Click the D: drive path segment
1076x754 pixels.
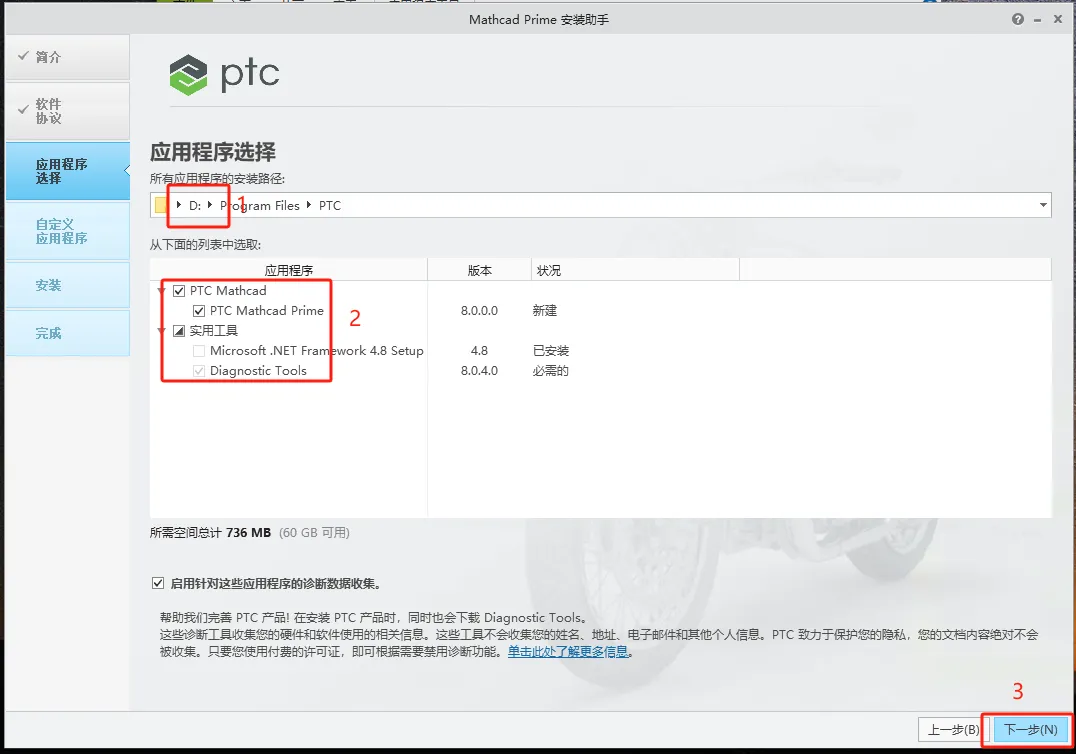pyautogui.click(x=195, y=205)
